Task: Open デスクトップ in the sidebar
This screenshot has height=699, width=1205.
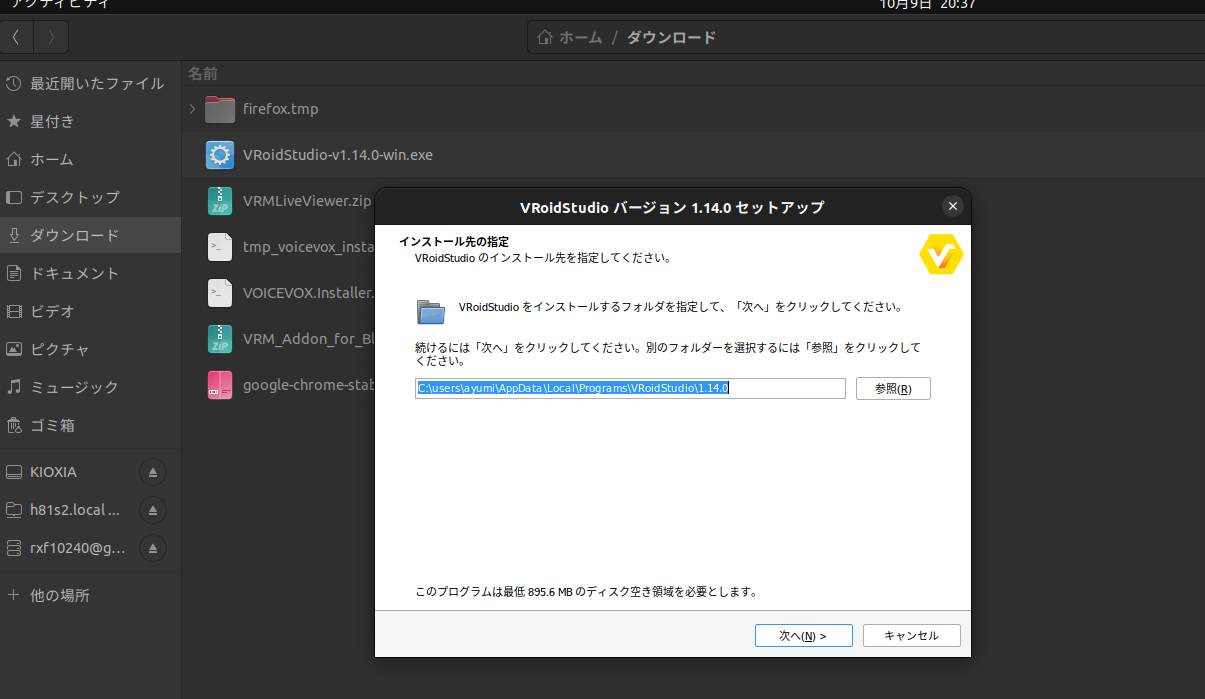Action: click(x=90, y=197)
